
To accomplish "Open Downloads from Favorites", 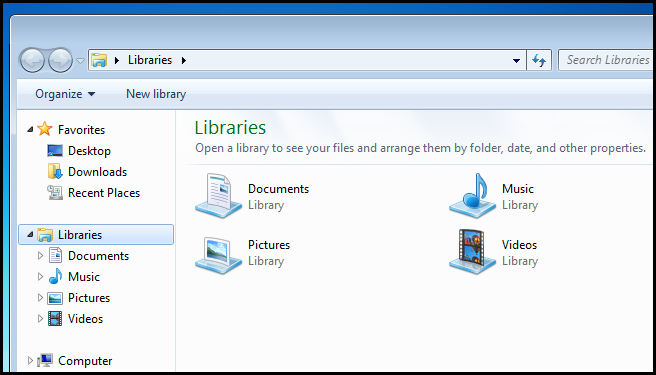I will click(x=97, y=172).
